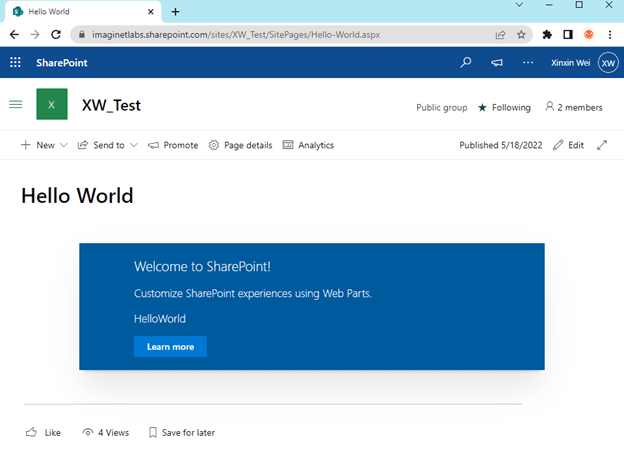View the 2 members list

pos(573,107)
